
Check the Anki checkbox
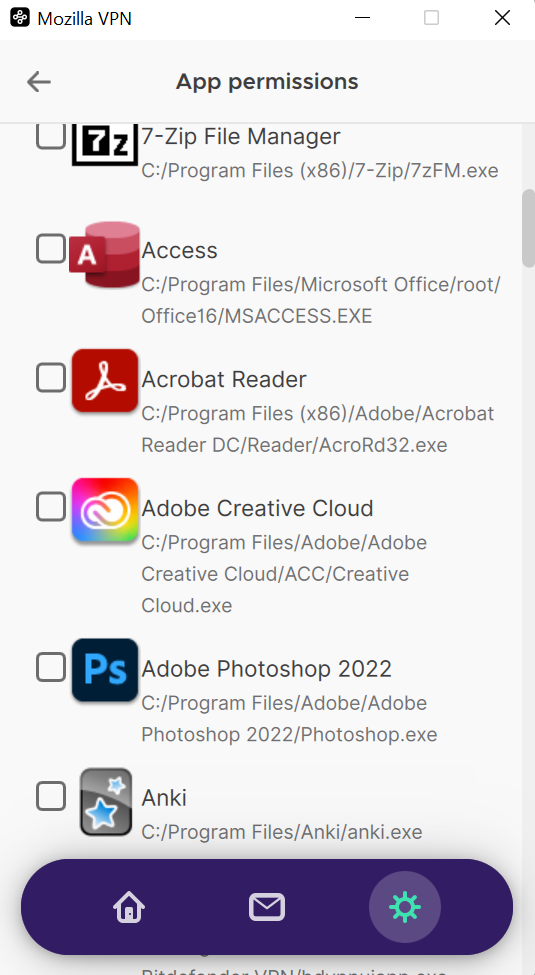(51, 797)
